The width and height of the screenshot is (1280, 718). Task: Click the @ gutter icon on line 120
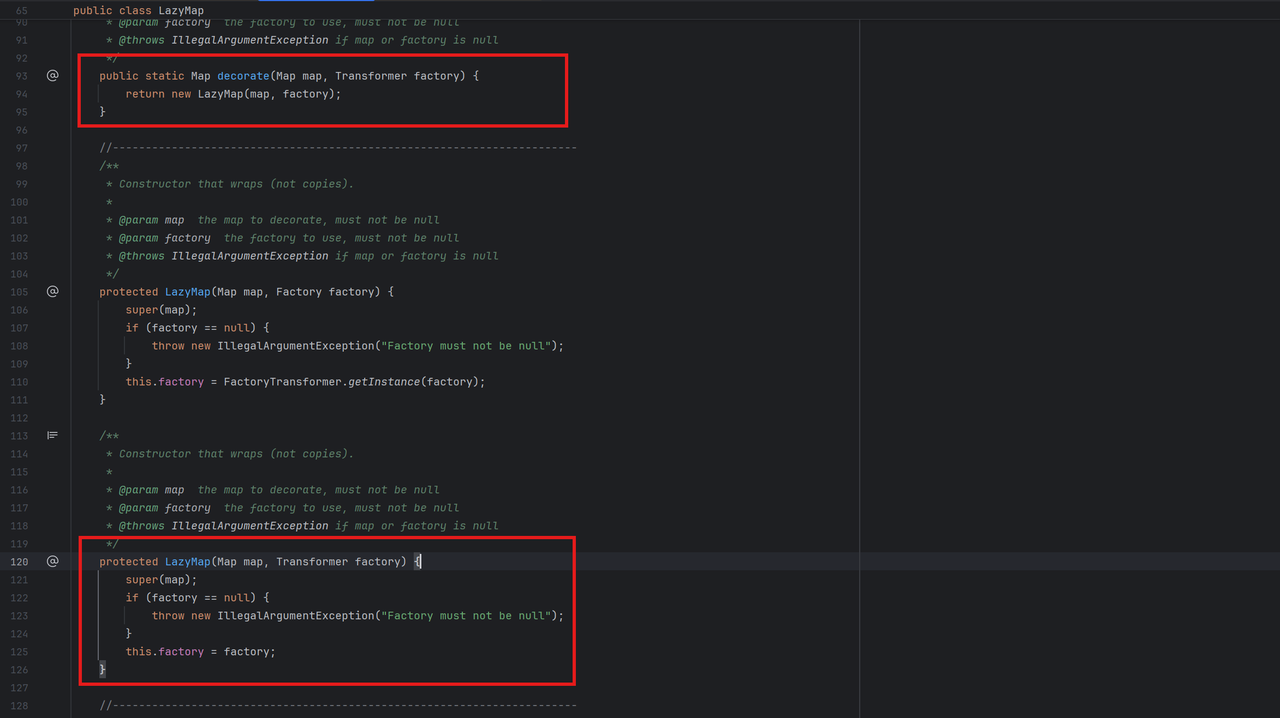point(53,561)
